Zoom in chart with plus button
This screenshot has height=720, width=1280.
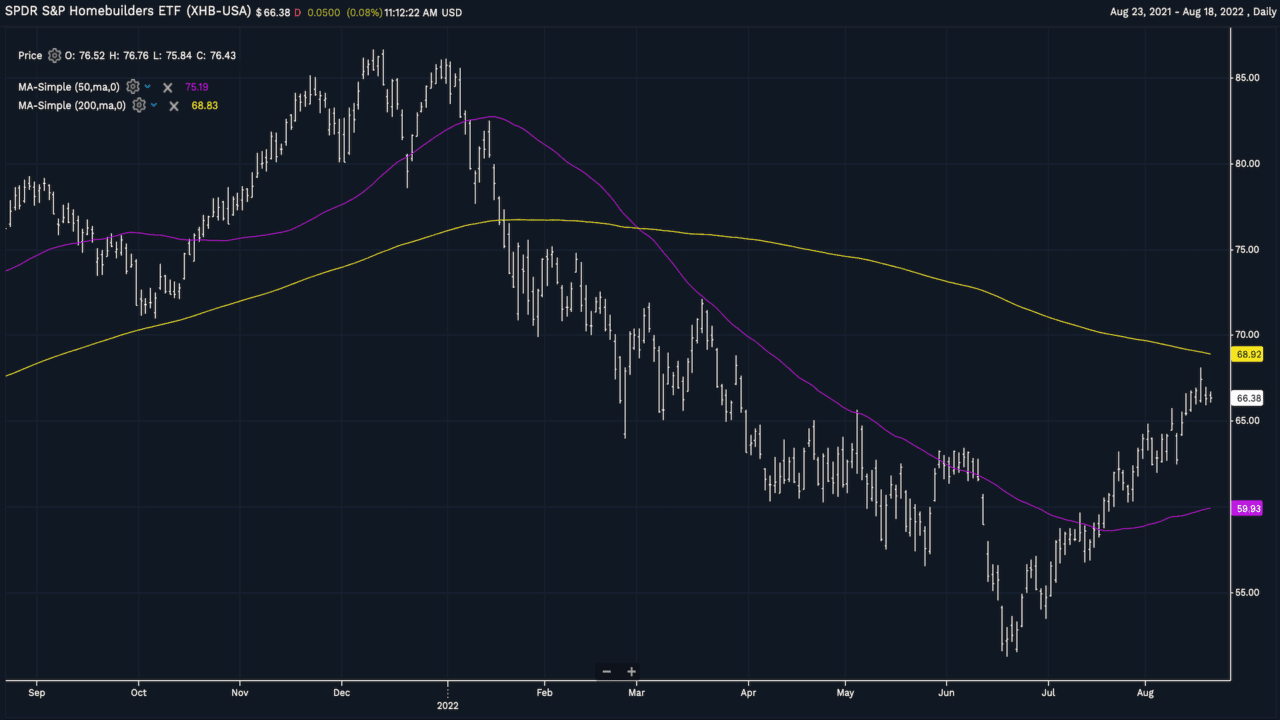pyautogui.click(x=631, y=672)
